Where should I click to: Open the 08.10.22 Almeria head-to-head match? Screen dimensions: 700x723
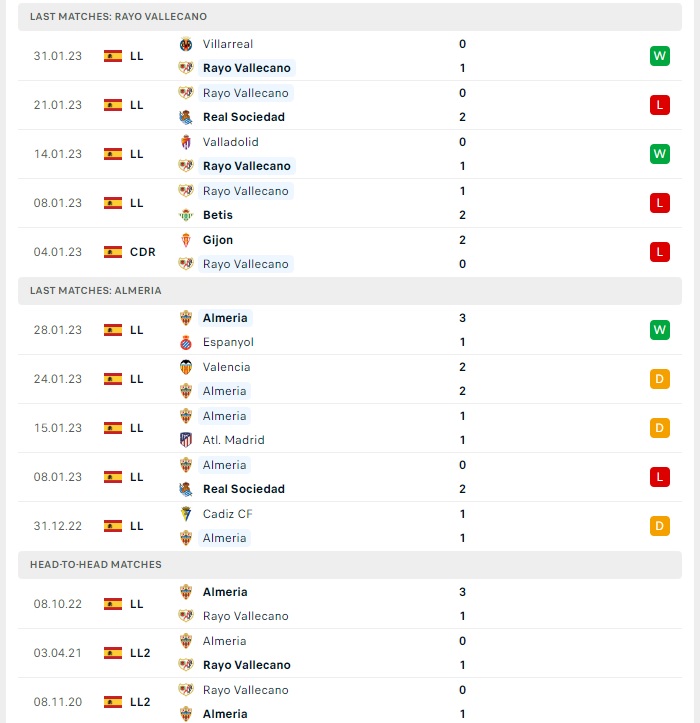pos(350,604)
